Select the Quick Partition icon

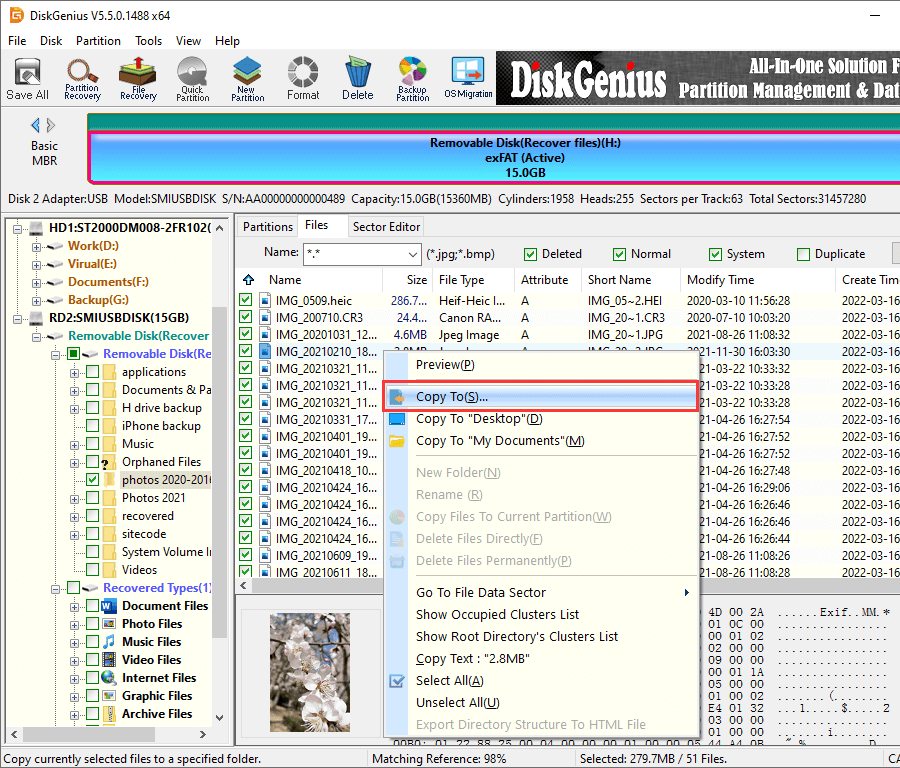tap(192, 79)
